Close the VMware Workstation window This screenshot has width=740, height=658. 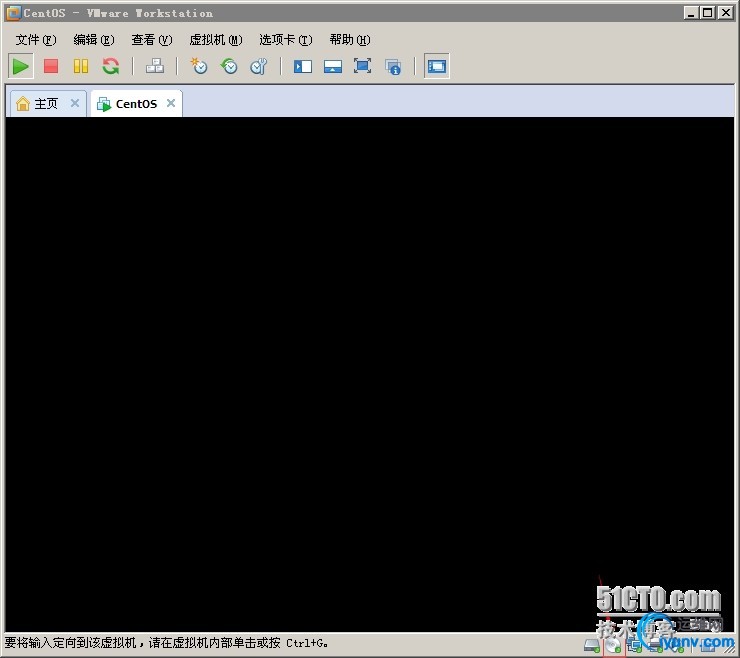pos(725,13)
